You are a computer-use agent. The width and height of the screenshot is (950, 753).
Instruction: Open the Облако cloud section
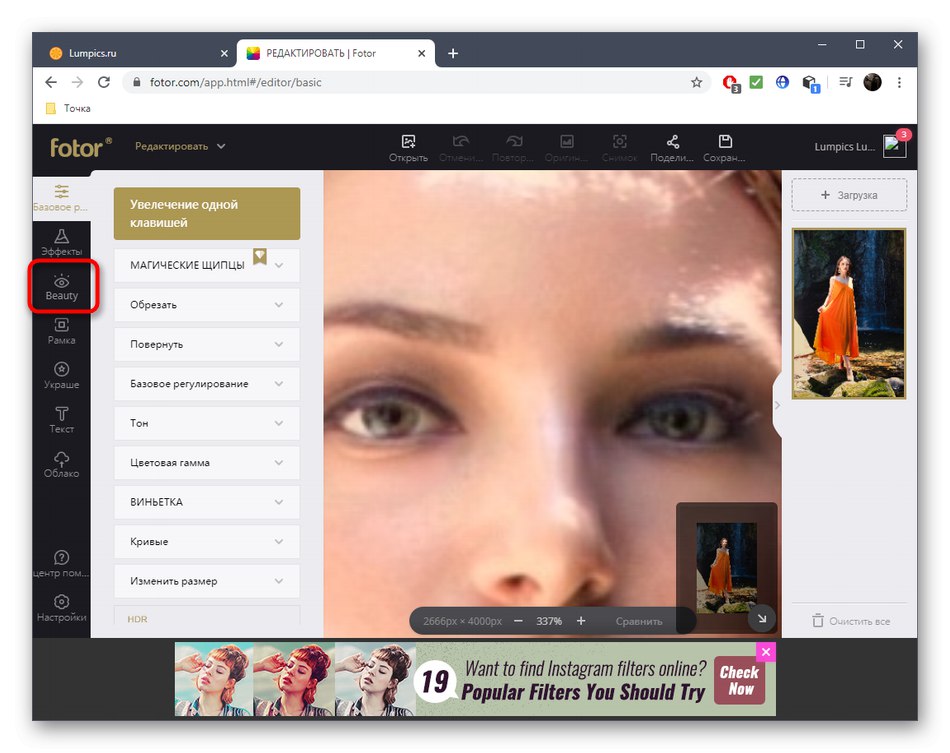point(61,464)
